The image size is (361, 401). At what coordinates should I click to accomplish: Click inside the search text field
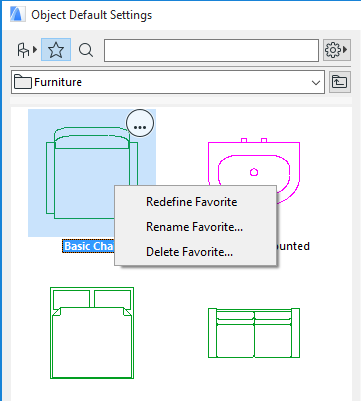211,50
